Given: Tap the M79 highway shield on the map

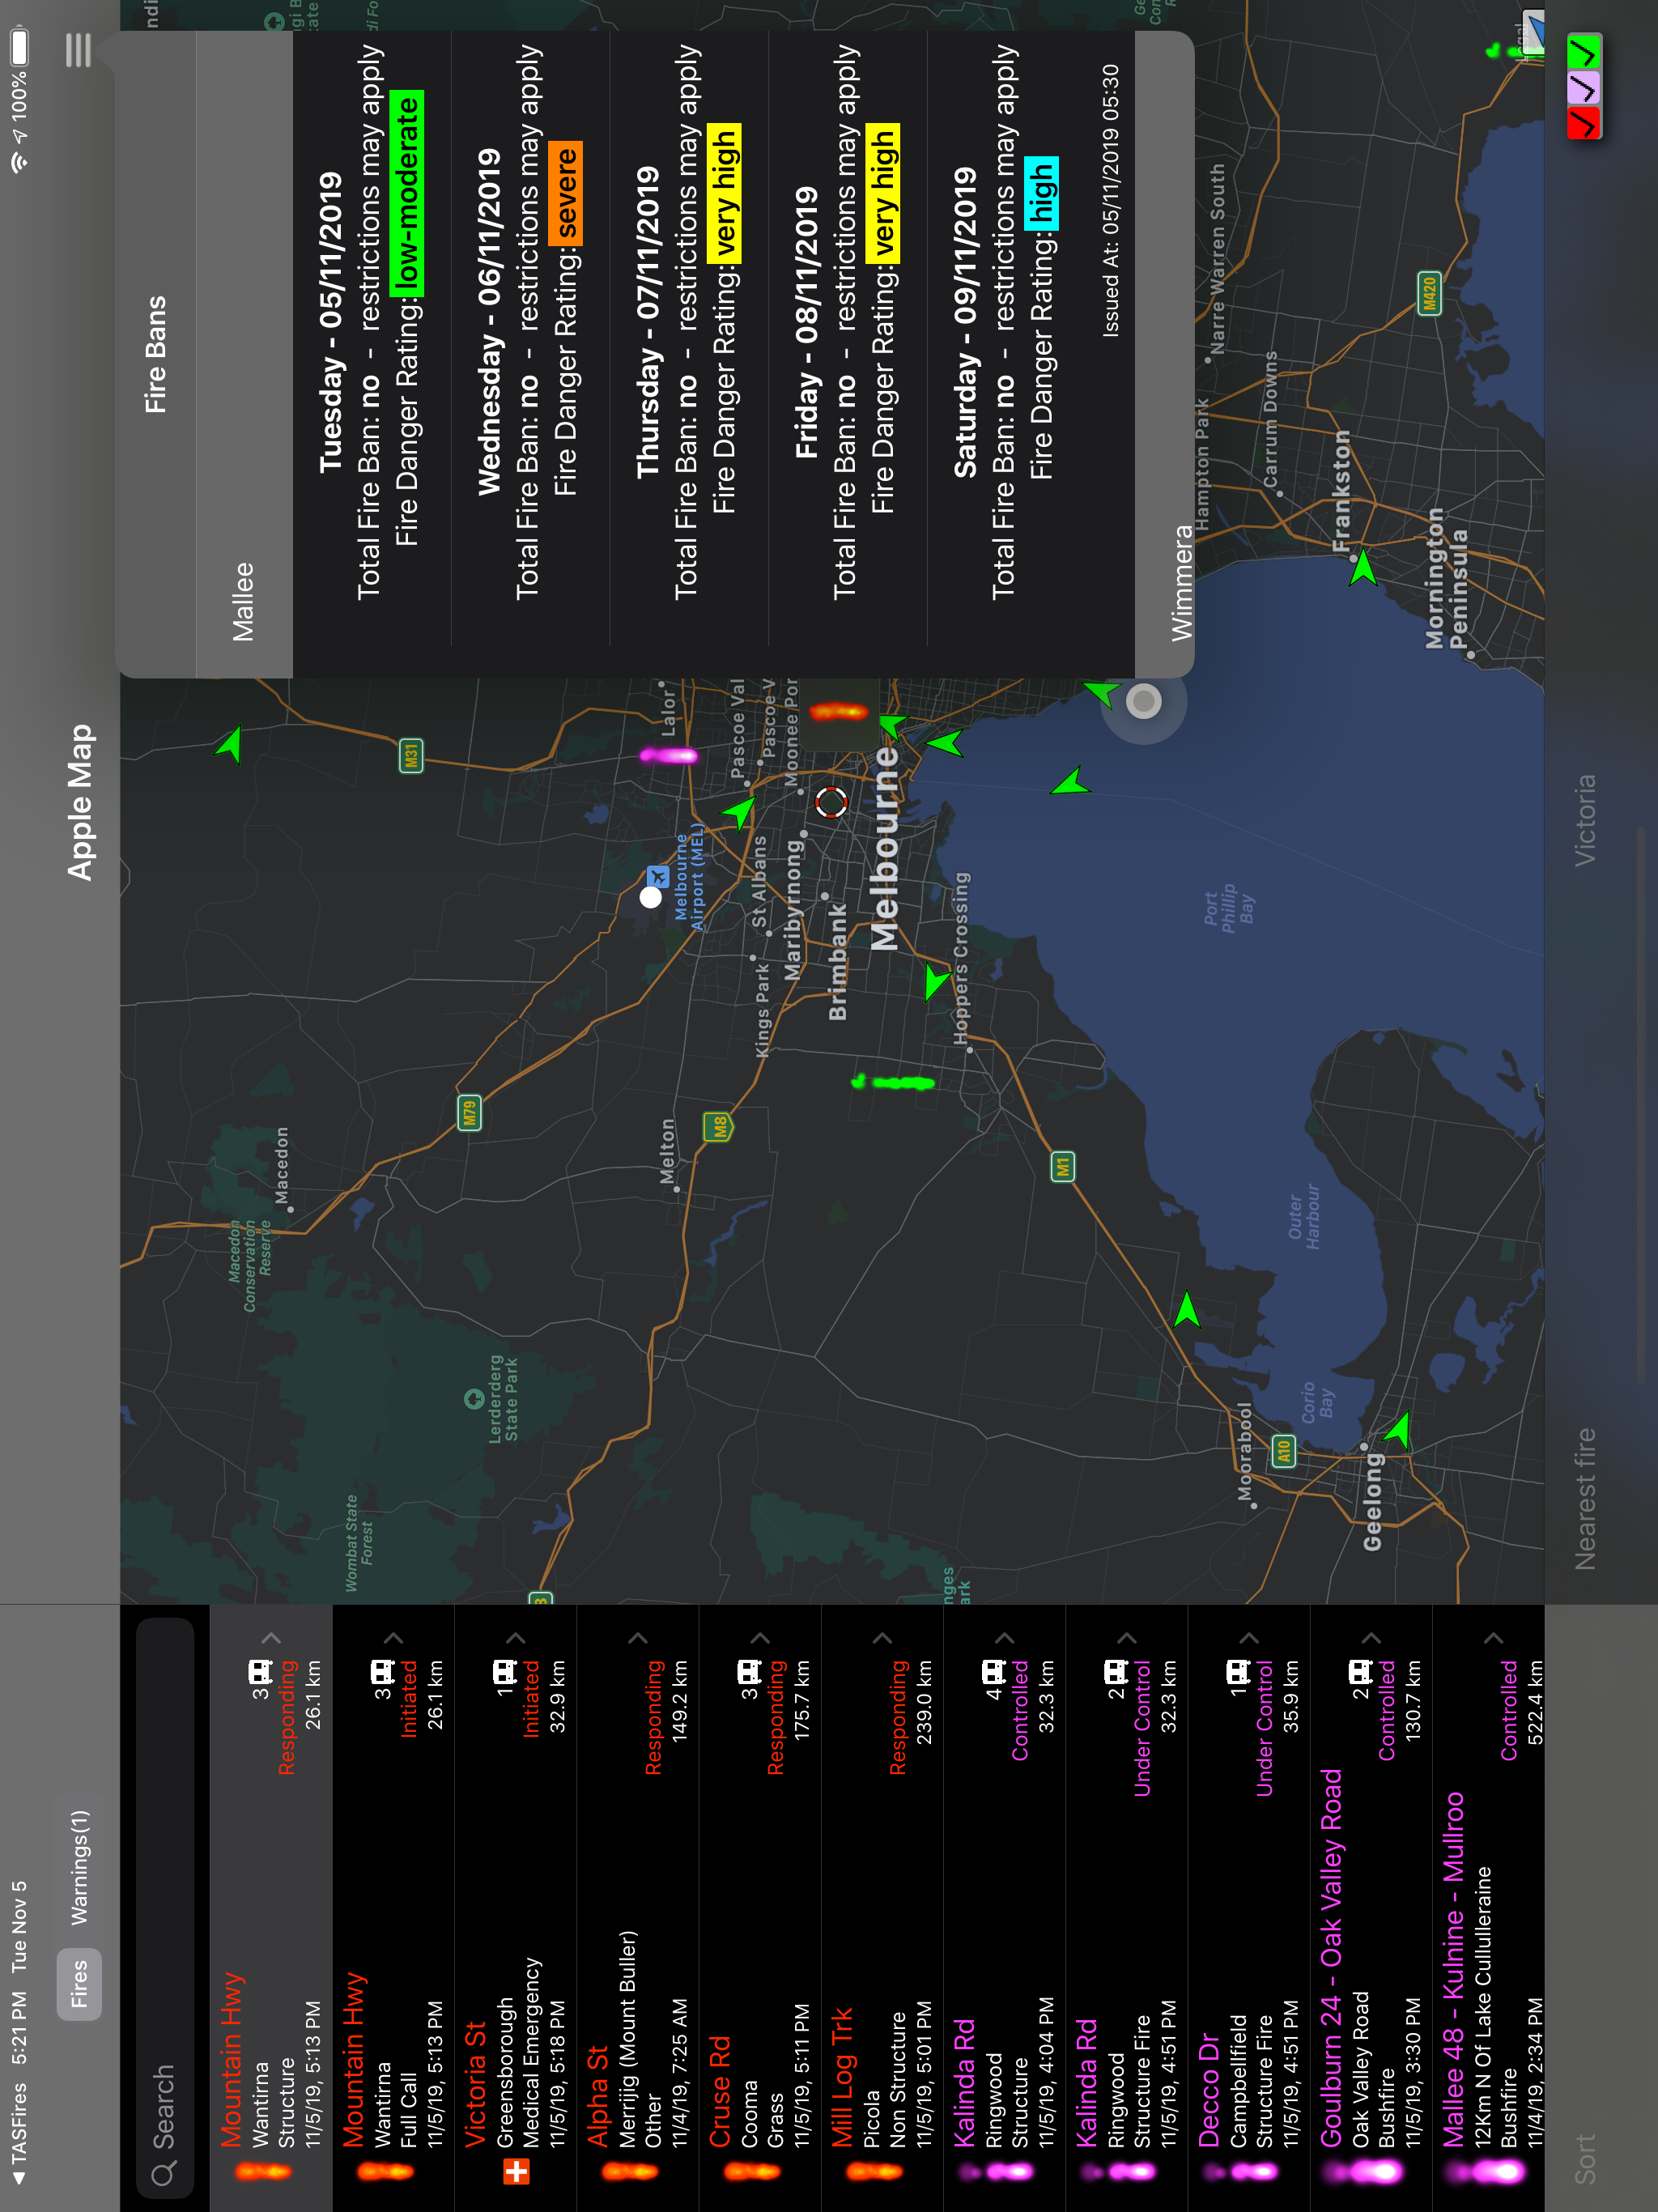Looking at the screenshot, I should (x=469, y=1113).
